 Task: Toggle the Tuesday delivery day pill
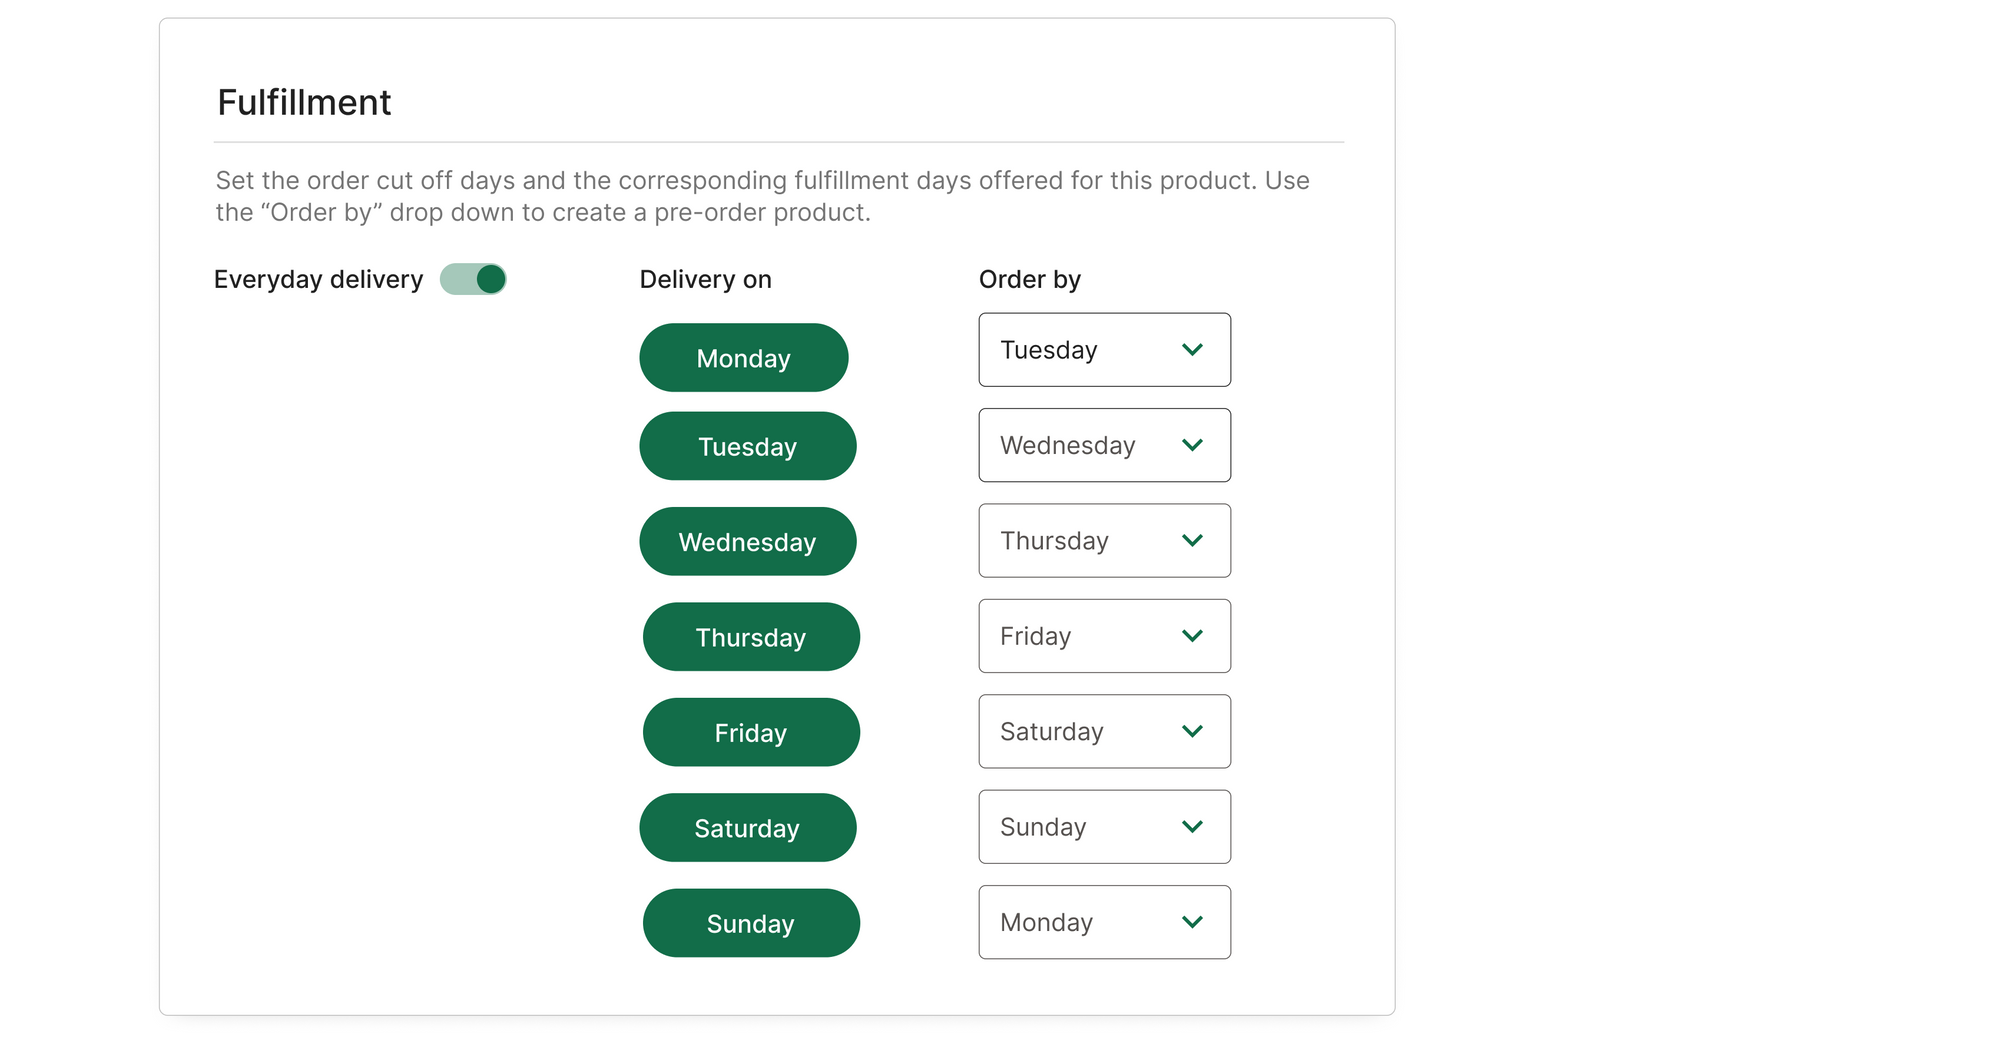point(748,446)
